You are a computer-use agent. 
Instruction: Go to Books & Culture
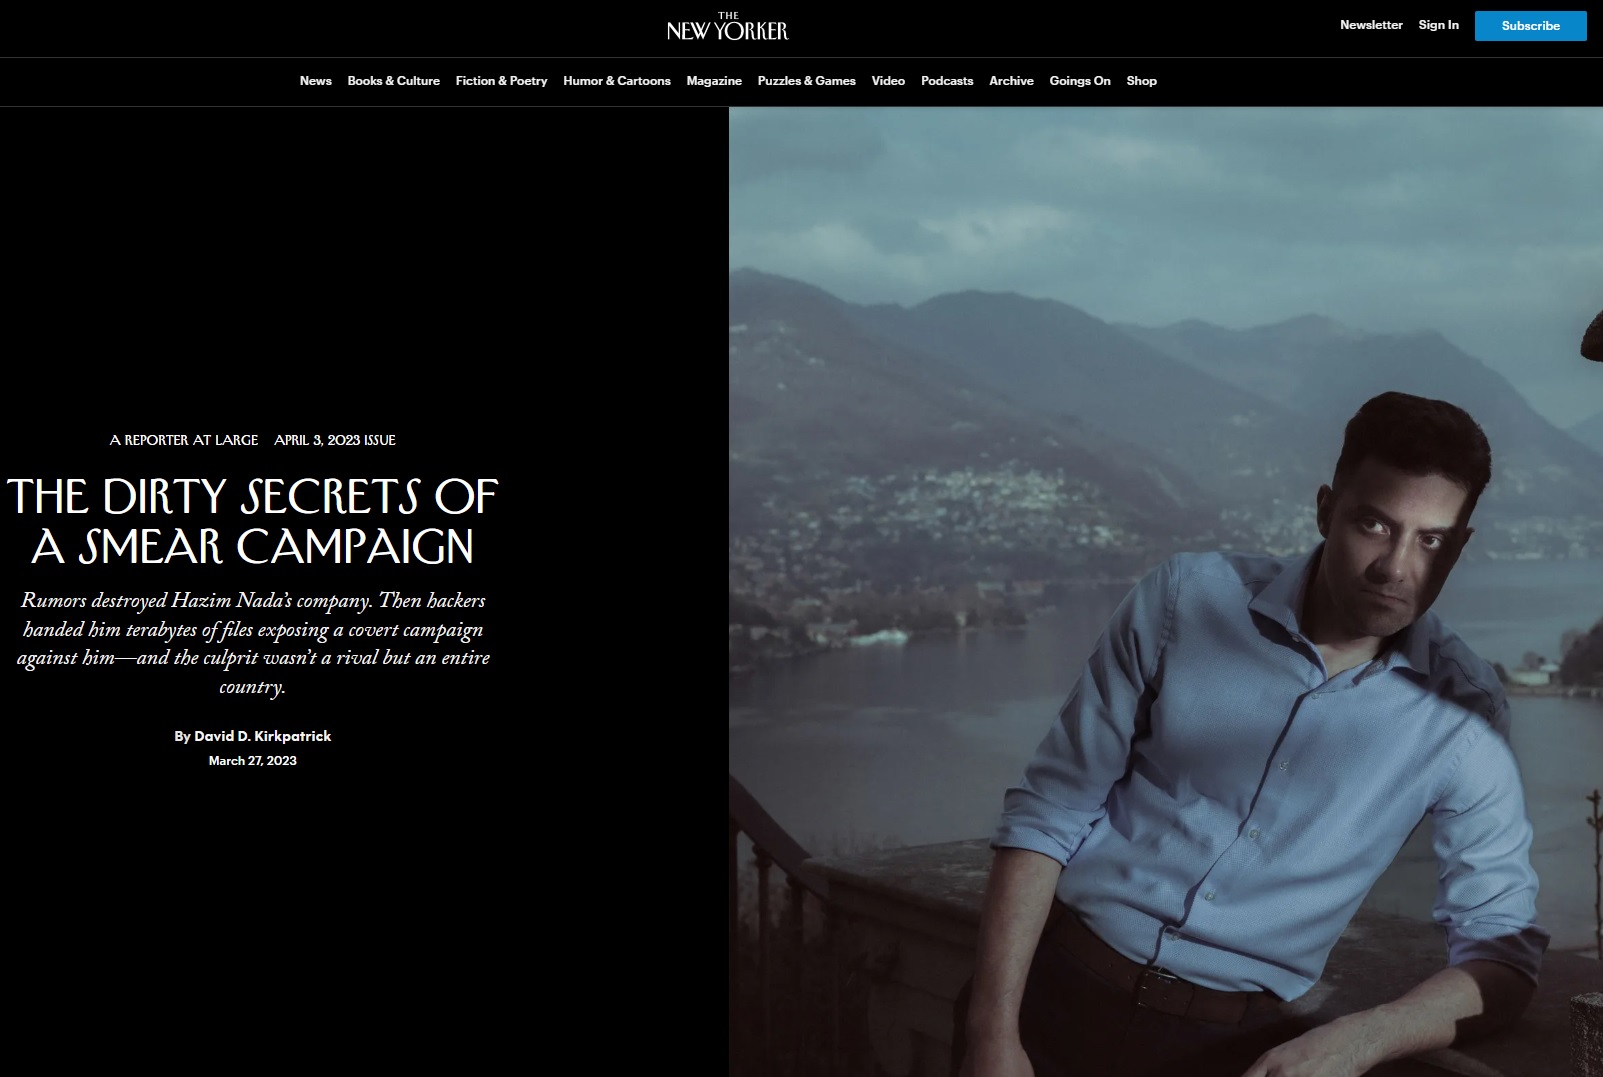coord(393,81)
